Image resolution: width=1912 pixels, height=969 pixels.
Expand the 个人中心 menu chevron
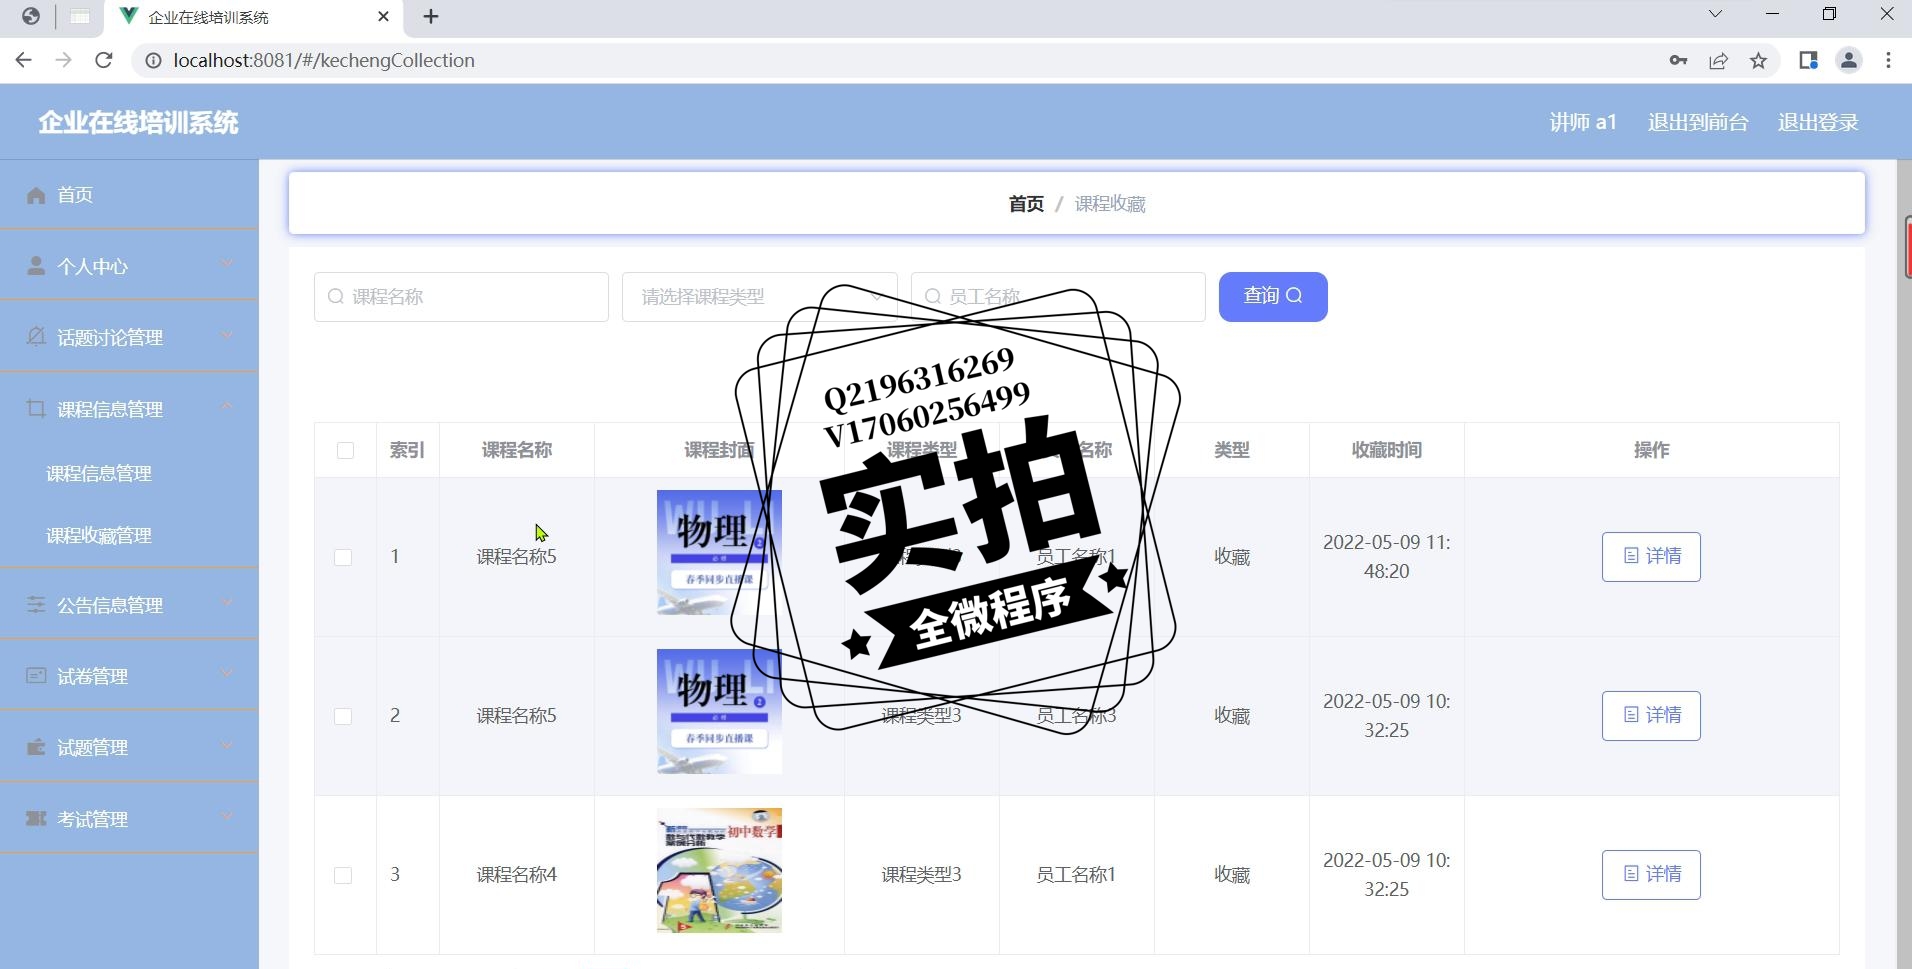coord(227,263)
